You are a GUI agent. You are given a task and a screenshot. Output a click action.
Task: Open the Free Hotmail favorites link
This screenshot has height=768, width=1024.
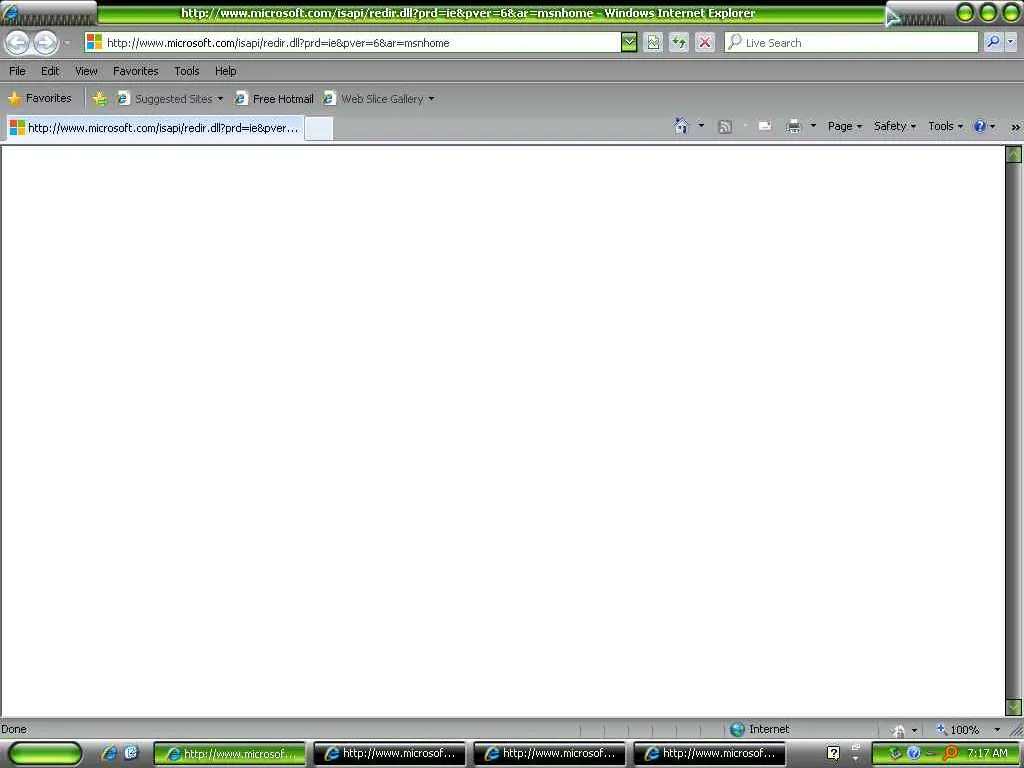(x=274, y=99)
